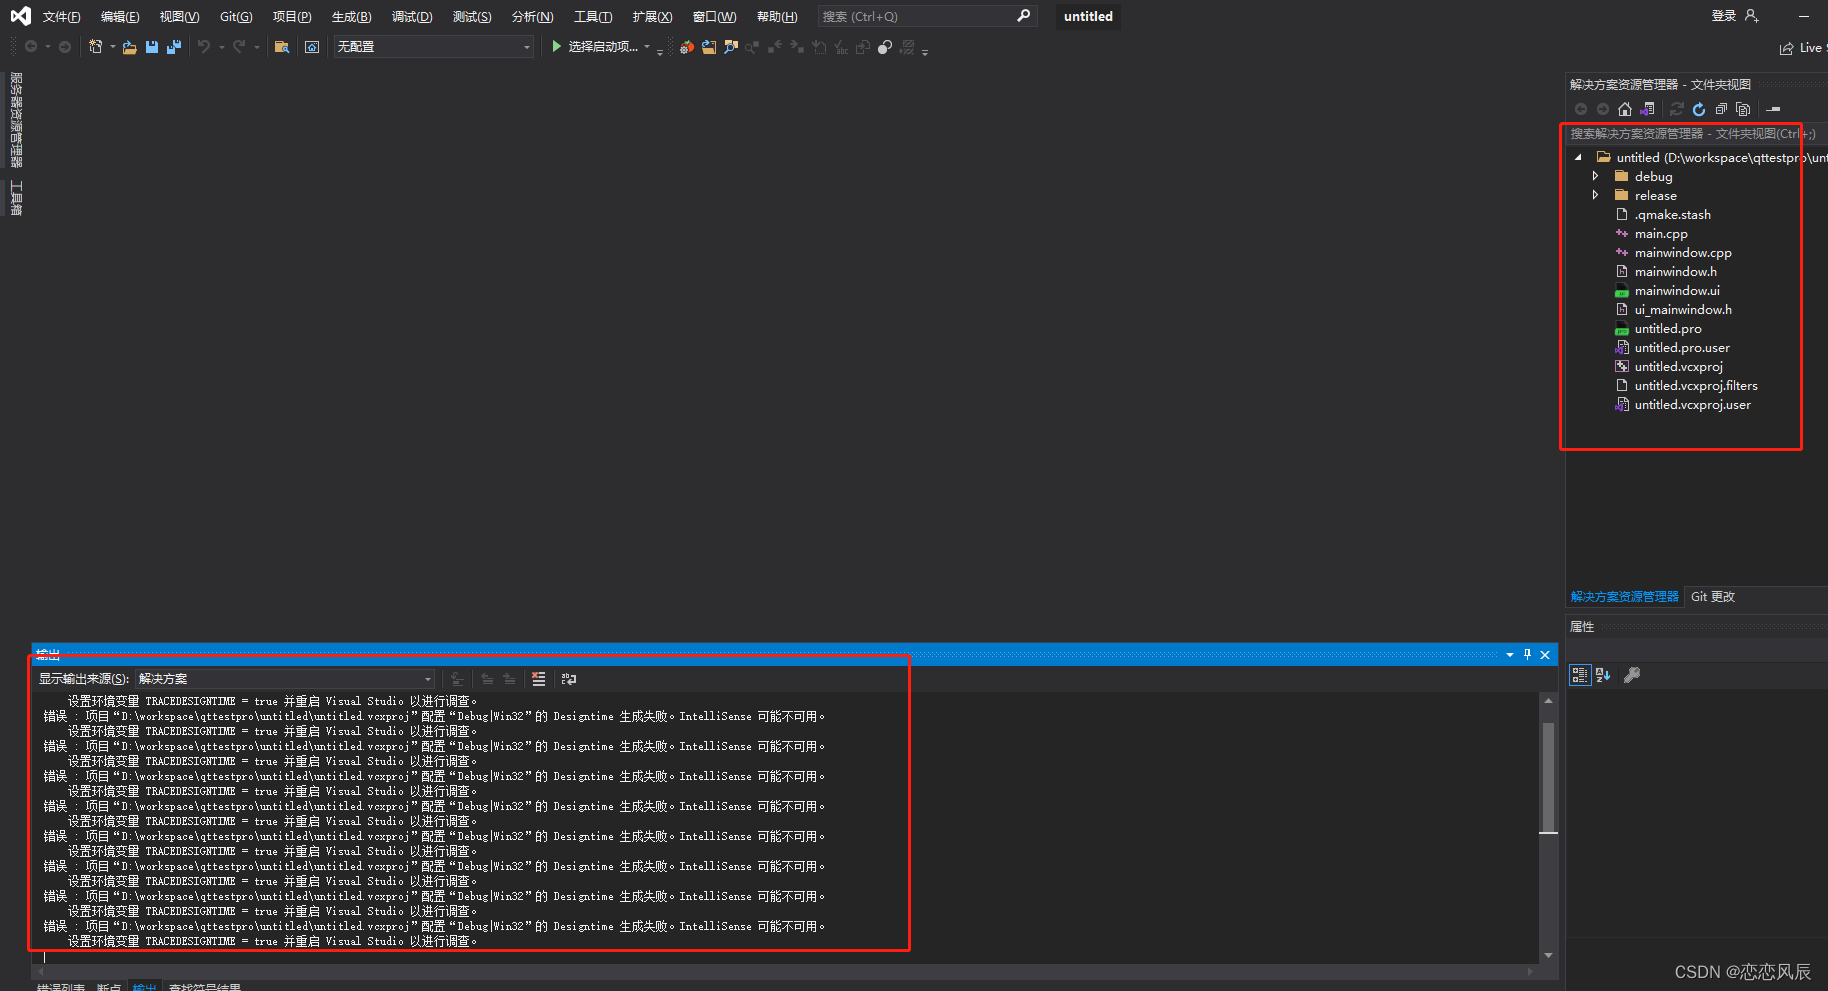This screenshot has height=991, width=1828.
Task: Click the open file folder icon in toolbar
Action: 130,47
